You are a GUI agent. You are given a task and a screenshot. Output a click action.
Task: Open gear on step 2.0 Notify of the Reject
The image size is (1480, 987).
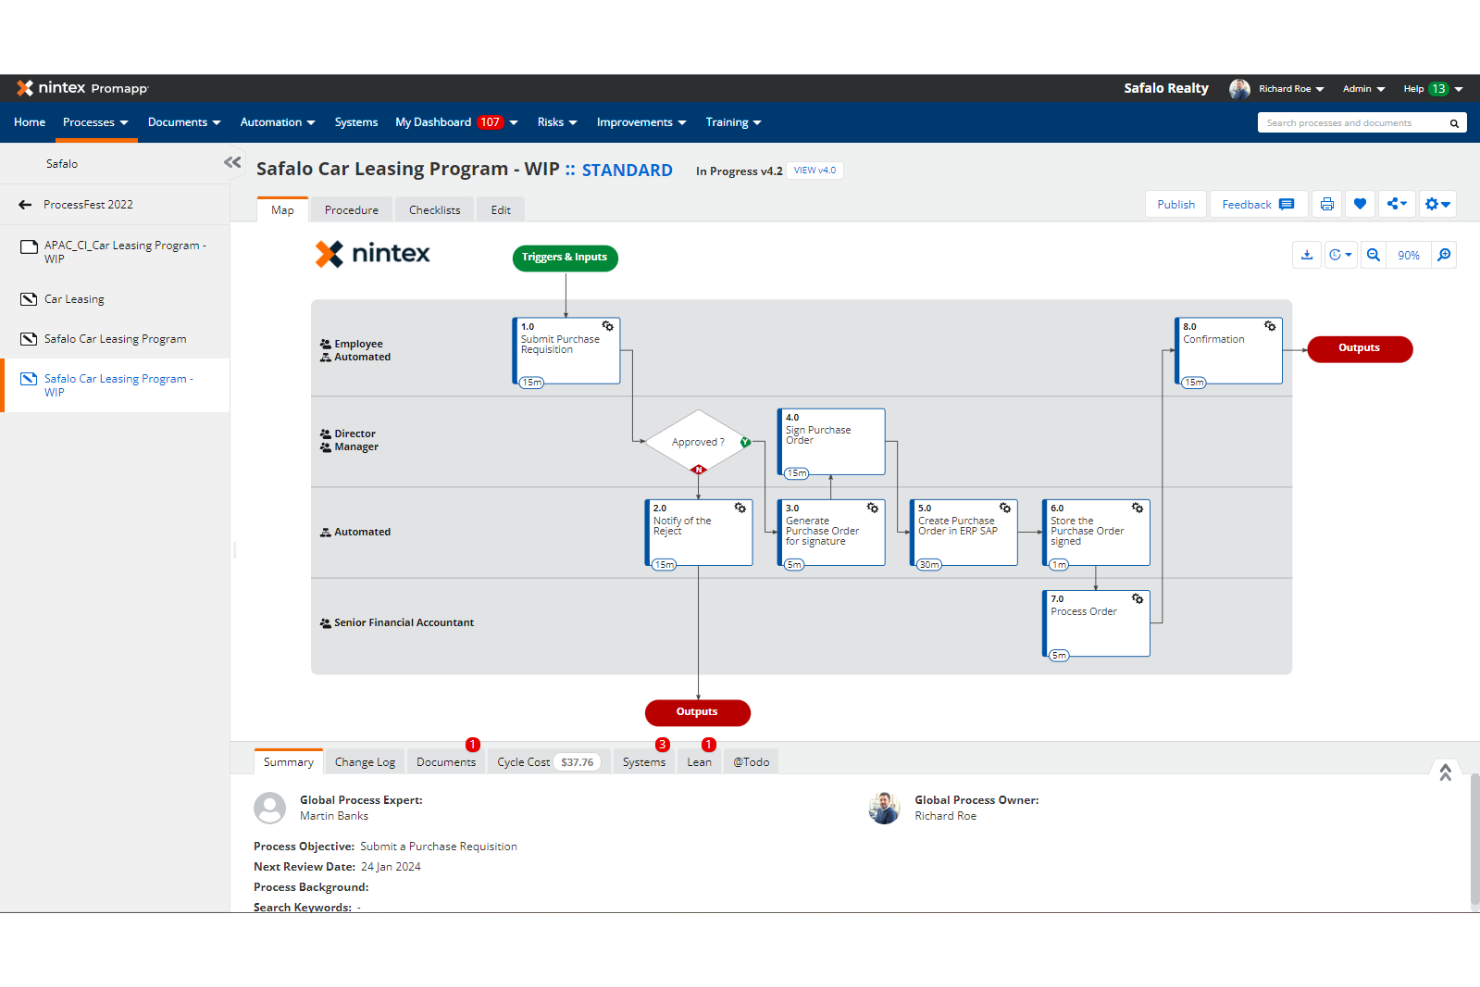click(740, 508)
